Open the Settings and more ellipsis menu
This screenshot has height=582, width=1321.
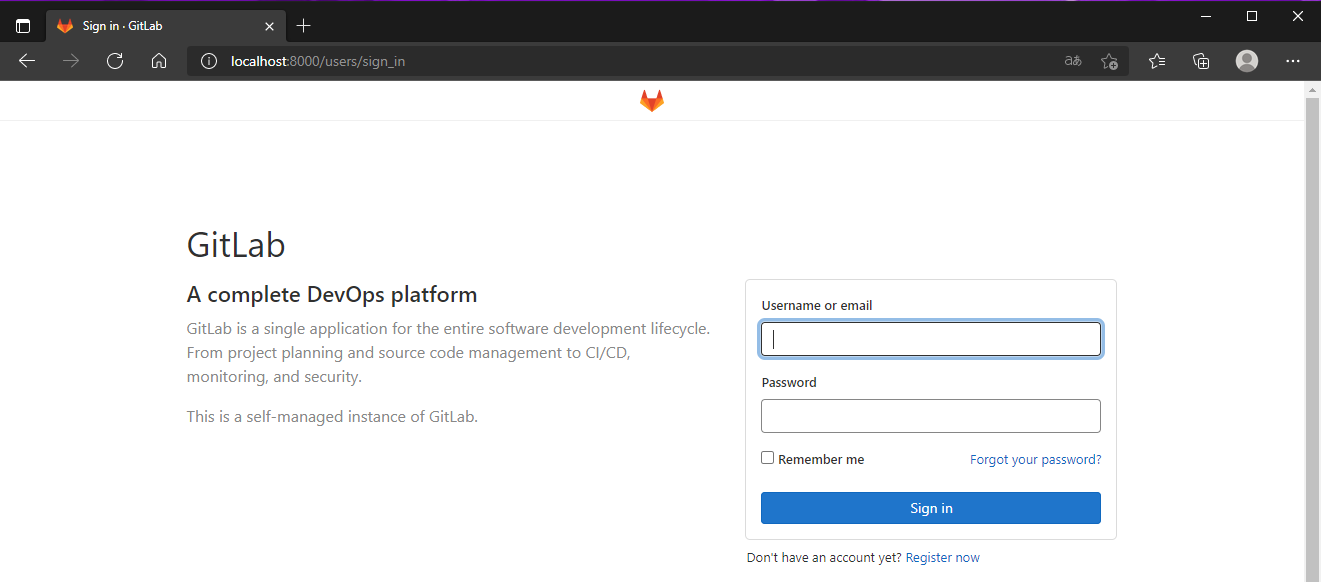pos(1293,61)
